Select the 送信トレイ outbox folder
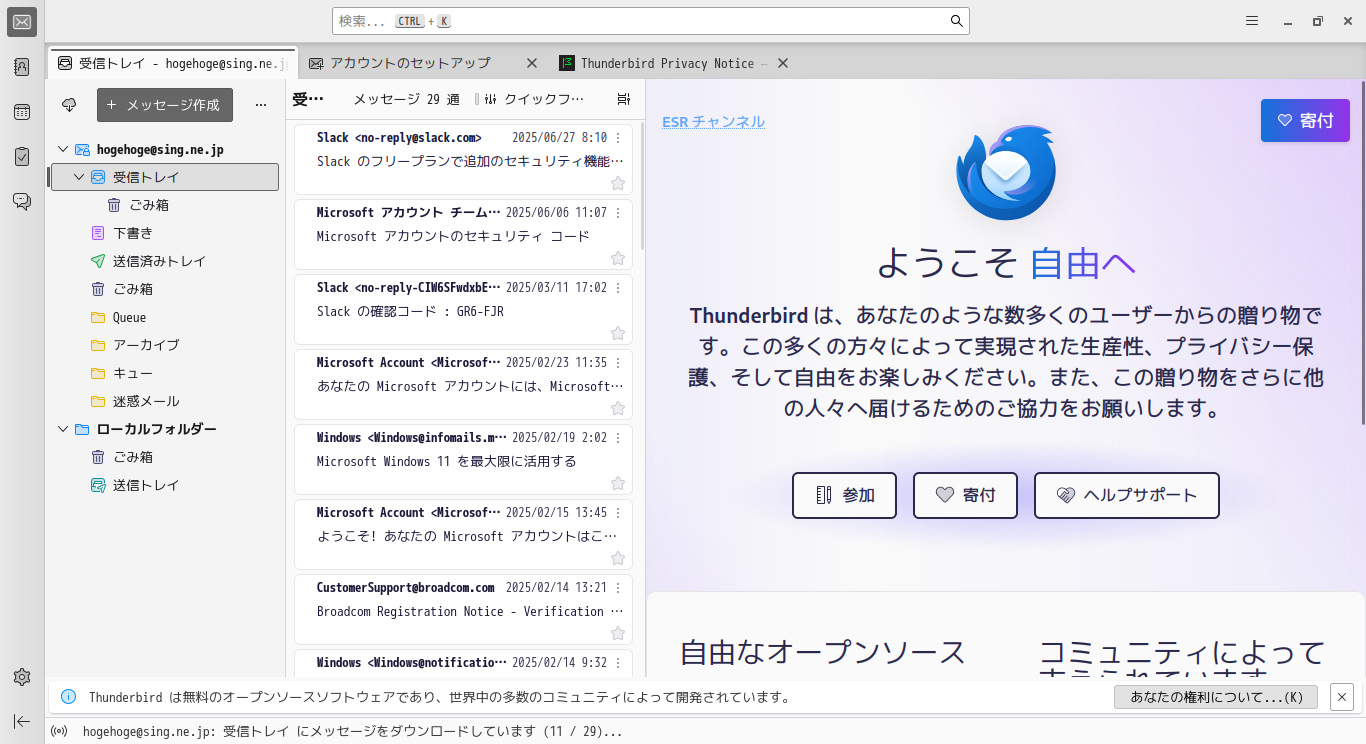 tap(164, 485)
